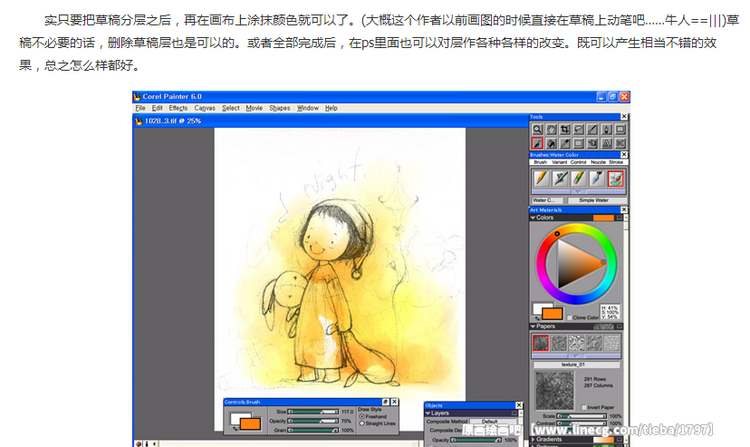Screen dimensions: 750x447
Task: Open the Canvas menu
Action: pyautogui.click(x=205, y=108)
